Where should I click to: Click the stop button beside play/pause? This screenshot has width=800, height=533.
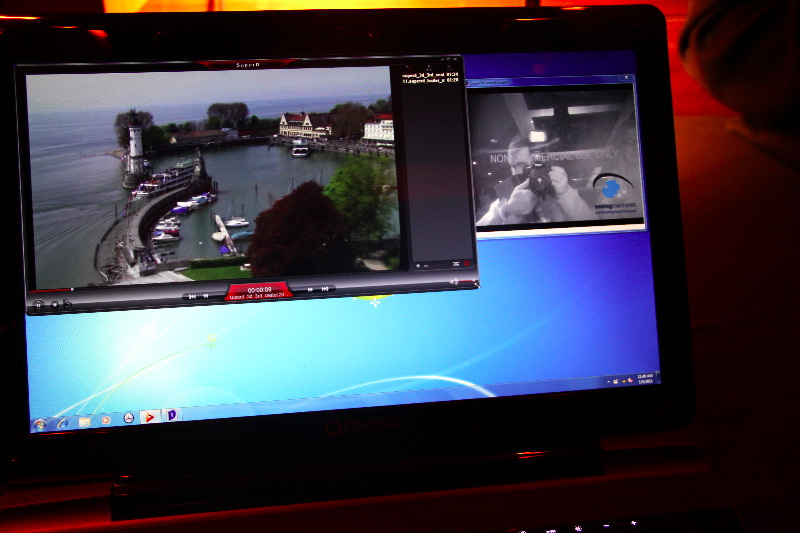pos(53,303)
